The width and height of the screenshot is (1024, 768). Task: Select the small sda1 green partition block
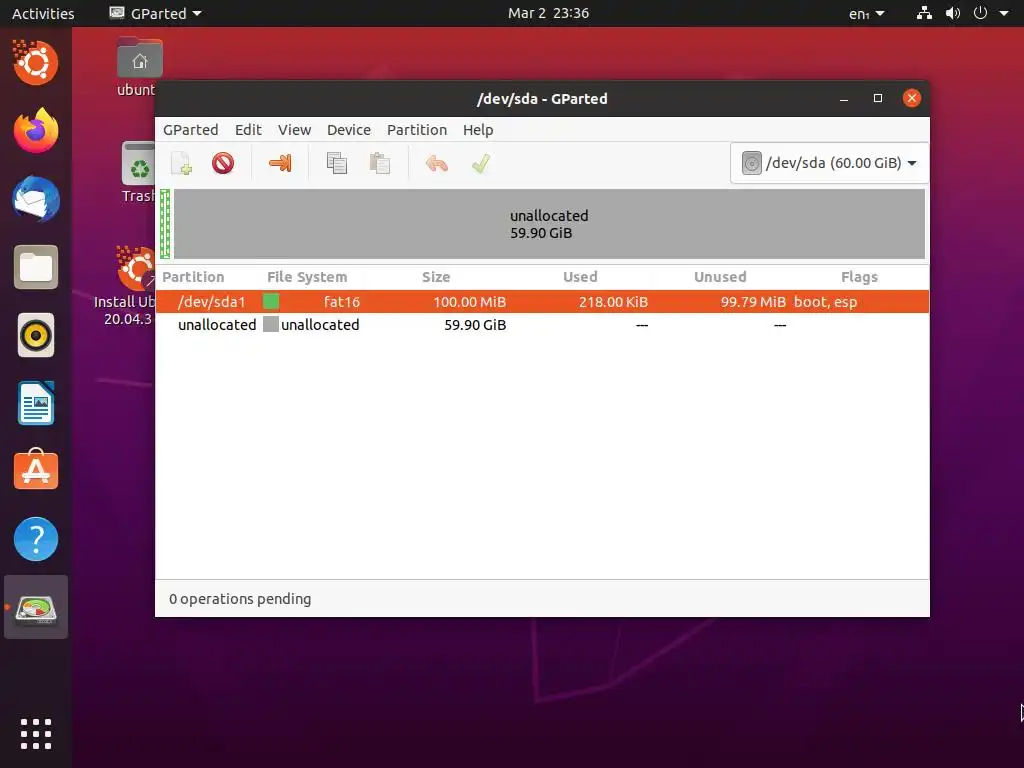coord(165,224)
